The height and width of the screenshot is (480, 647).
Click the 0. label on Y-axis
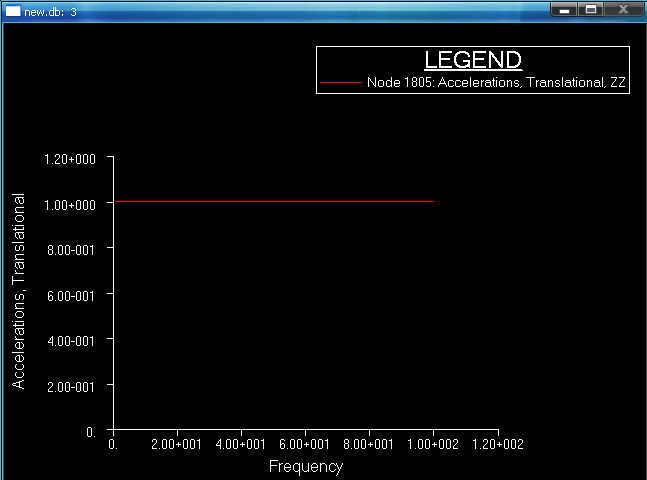point(91,432)
